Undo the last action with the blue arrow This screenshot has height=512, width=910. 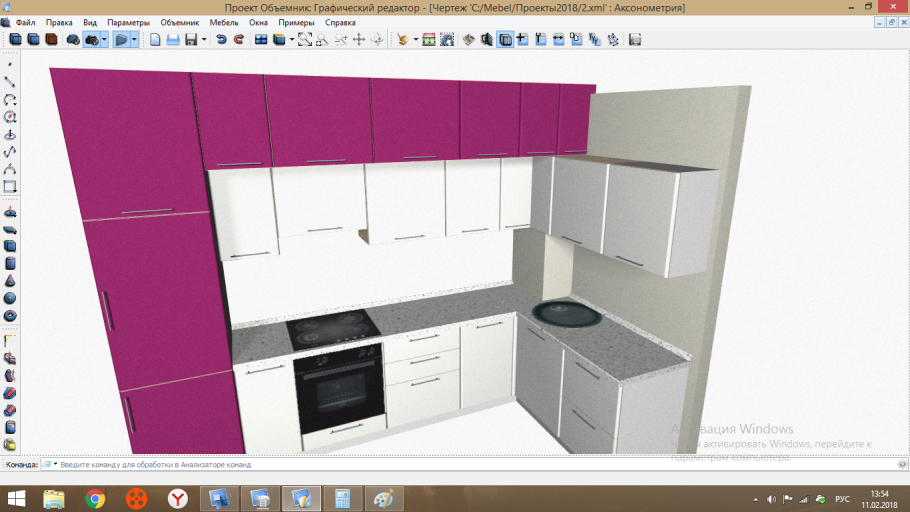coord(221,40)
